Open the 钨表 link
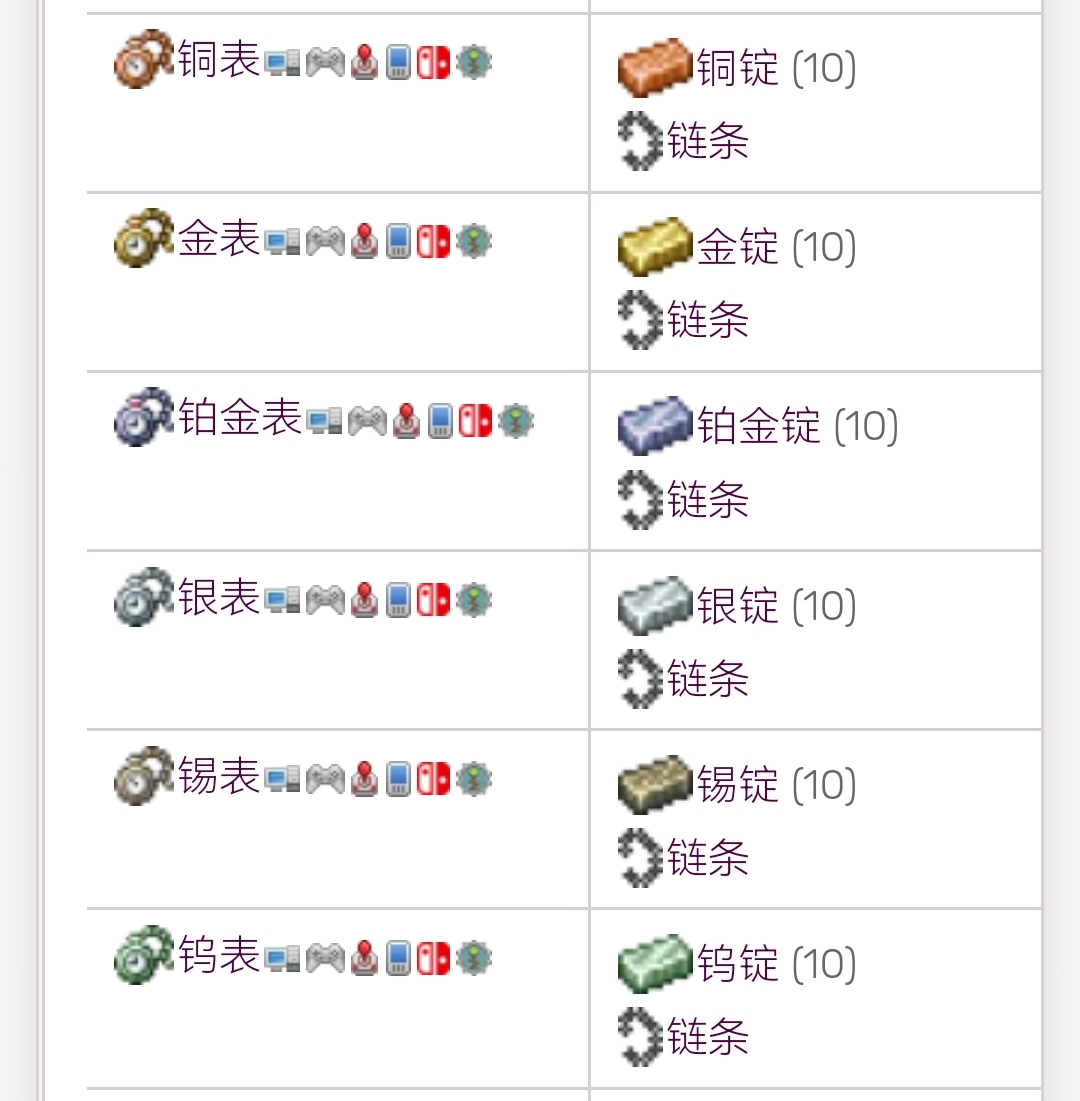The height and width of the screenshot is (1101, 1080). [x=219, y=955]
